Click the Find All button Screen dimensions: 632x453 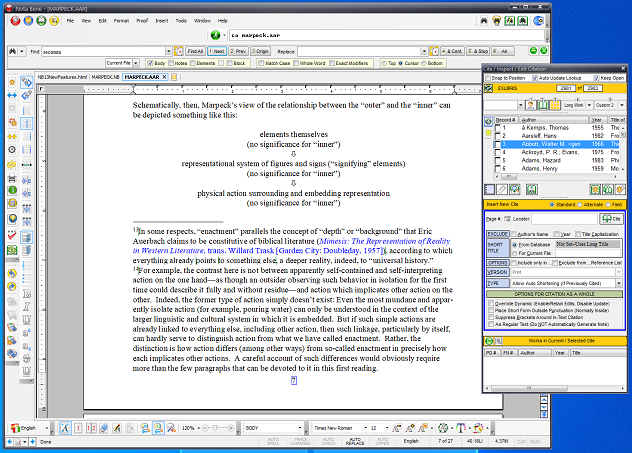(x=194, y=50)
